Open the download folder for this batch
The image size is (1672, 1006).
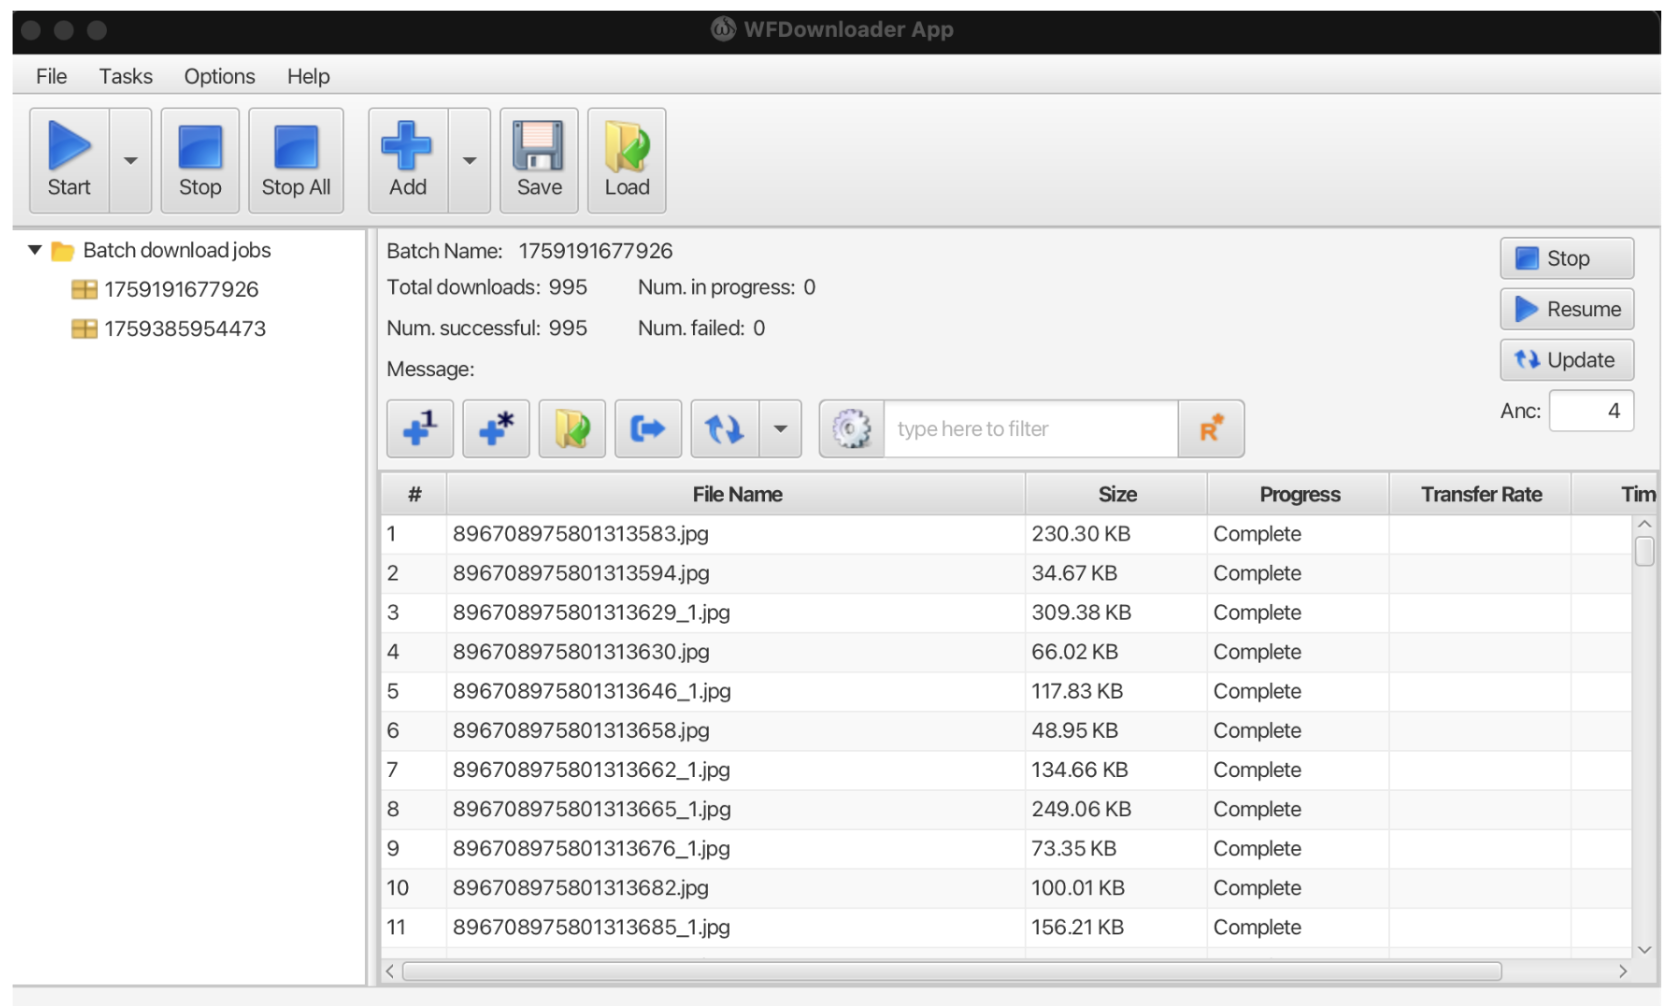[571, 428]
